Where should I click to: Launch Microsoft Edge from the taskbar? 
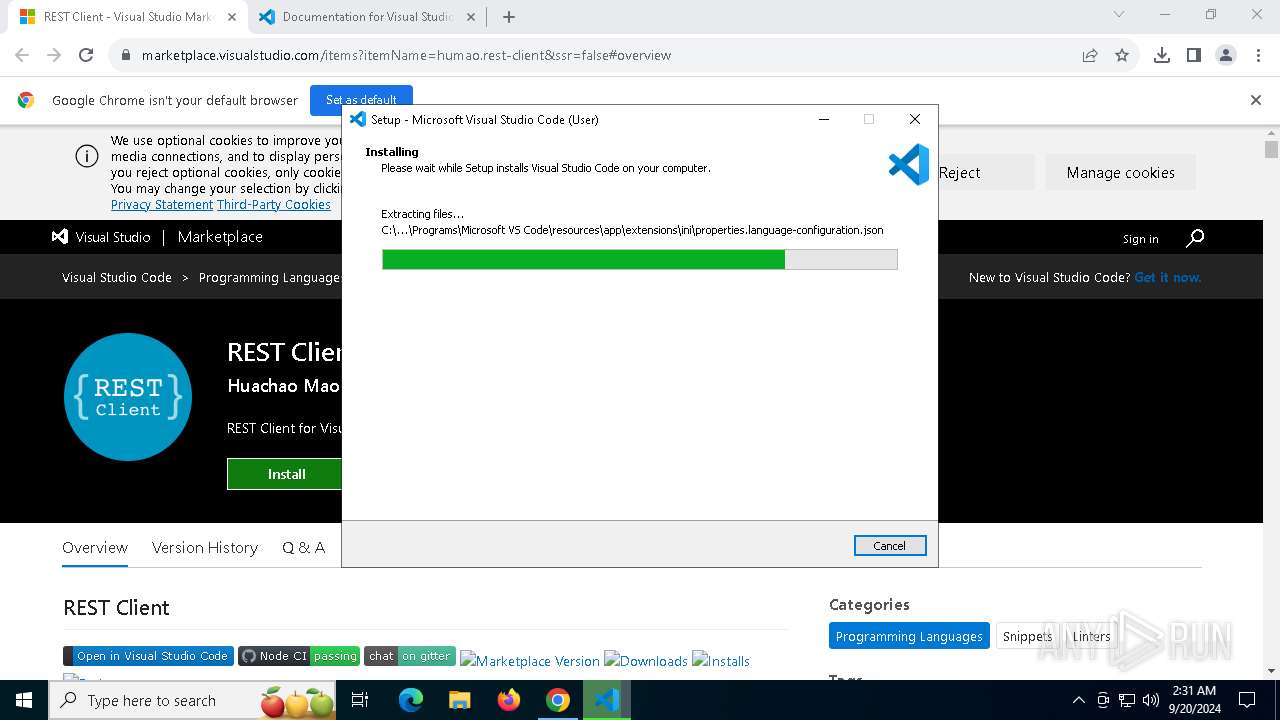point(411,700)
